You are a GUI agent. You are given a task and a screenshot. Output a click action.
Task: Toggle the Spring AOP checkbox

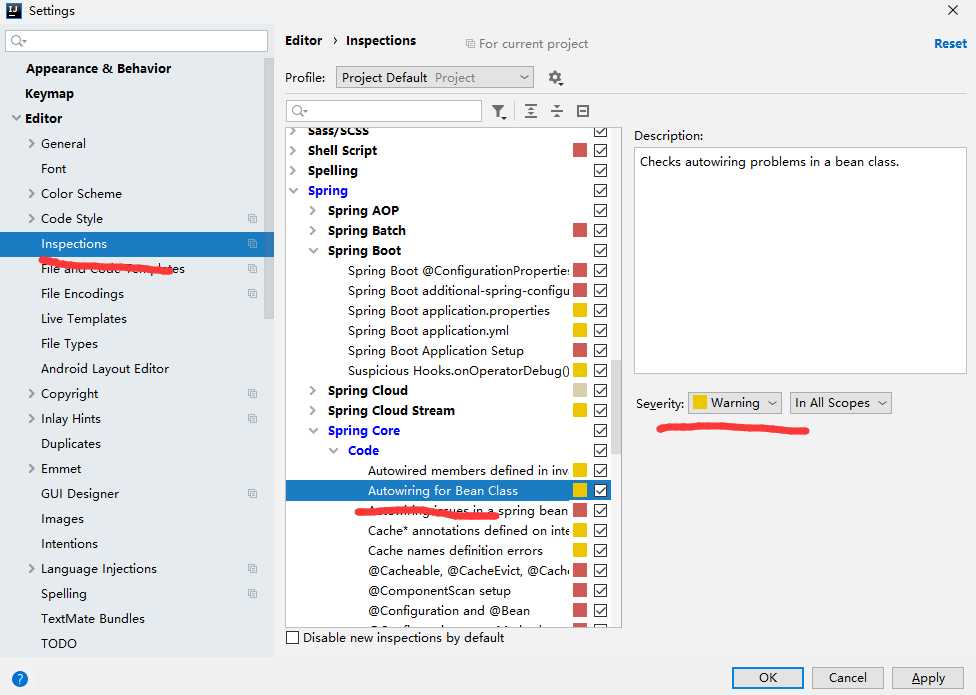[x=601, y=210]
